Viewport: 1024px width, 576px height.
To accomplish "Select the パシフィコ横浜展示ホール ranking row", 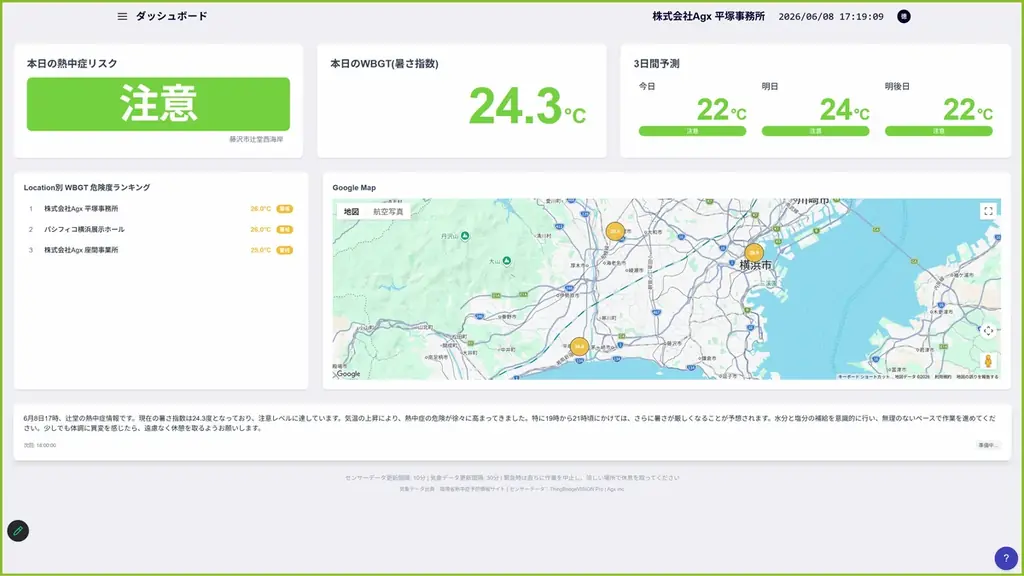I will (x=160, y=229).
